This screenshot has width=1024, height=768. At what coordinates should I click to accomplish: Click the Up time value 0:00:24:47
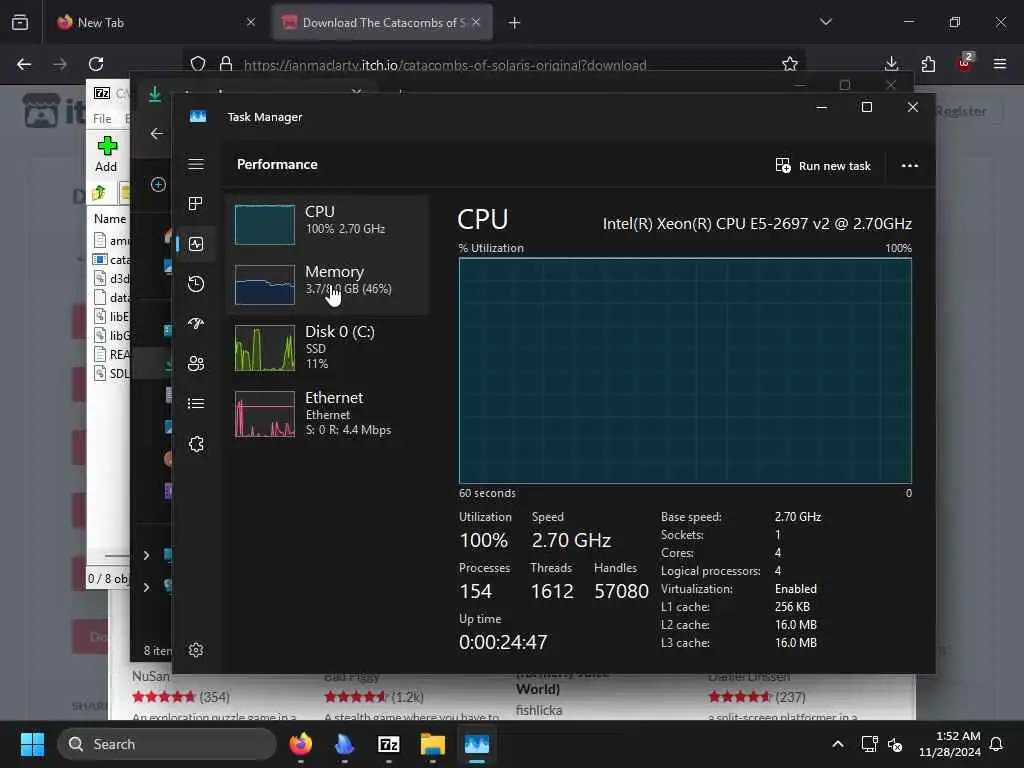[503, 642]
